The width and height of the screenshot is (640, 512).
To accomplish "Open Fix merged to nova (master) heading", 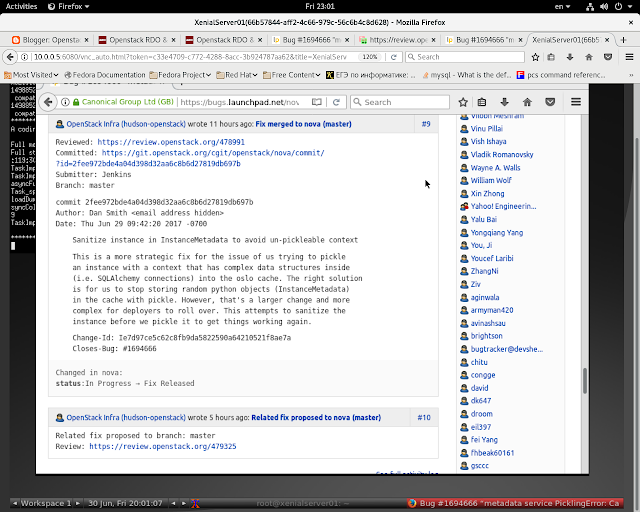I will 303,124.
